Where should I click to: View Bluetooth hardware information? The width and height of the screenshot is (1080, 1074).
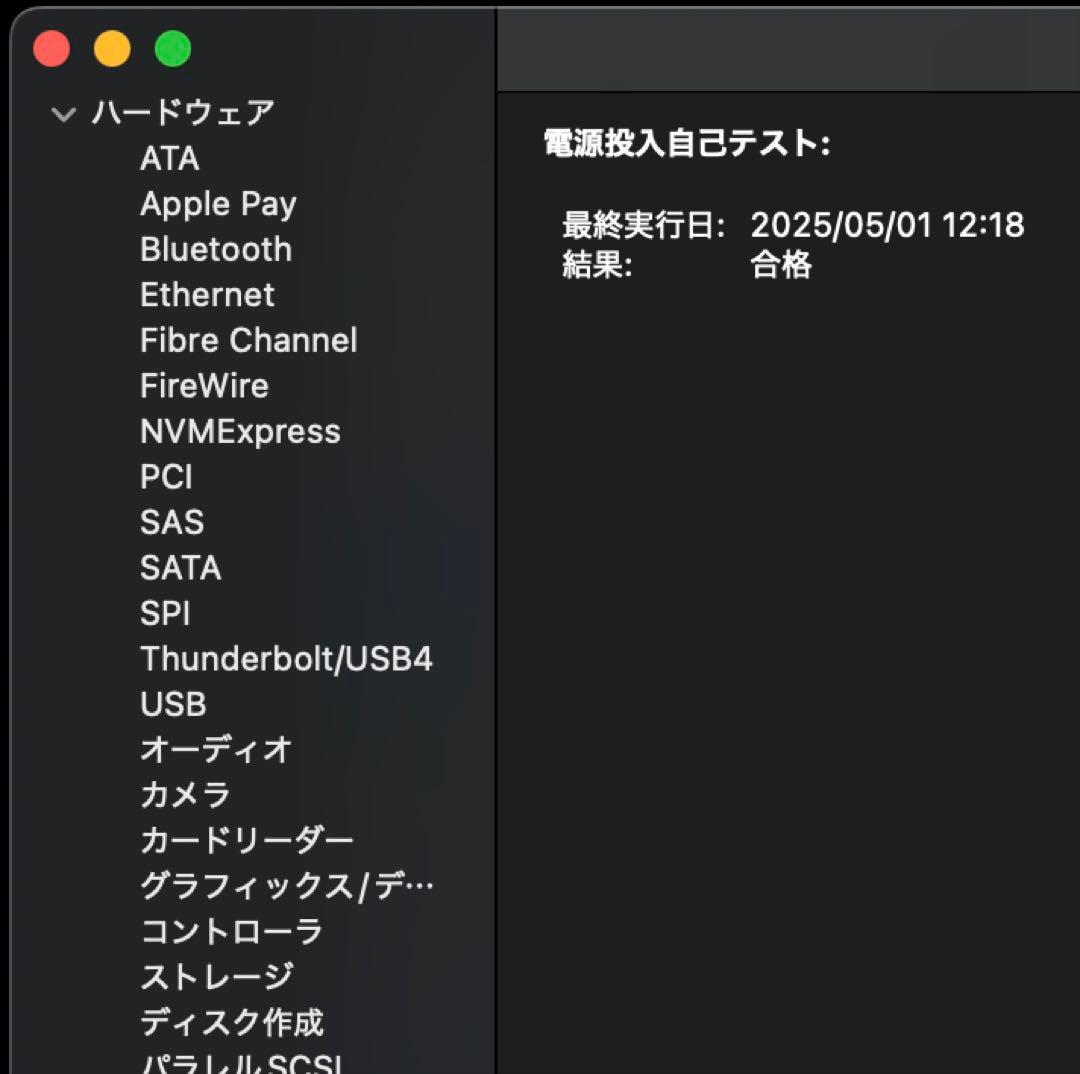[x=216, y=249]
